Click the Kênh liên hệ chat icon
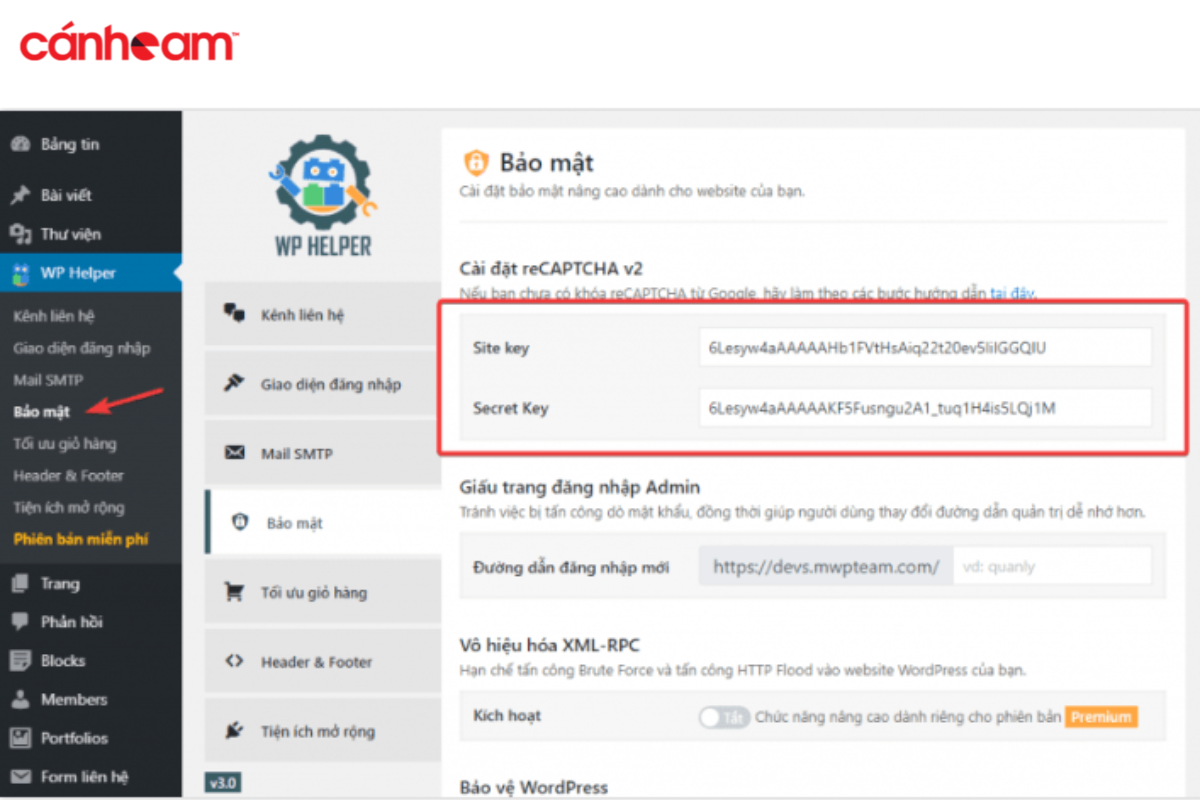The image size is (1200, 800). pos(235,315)
